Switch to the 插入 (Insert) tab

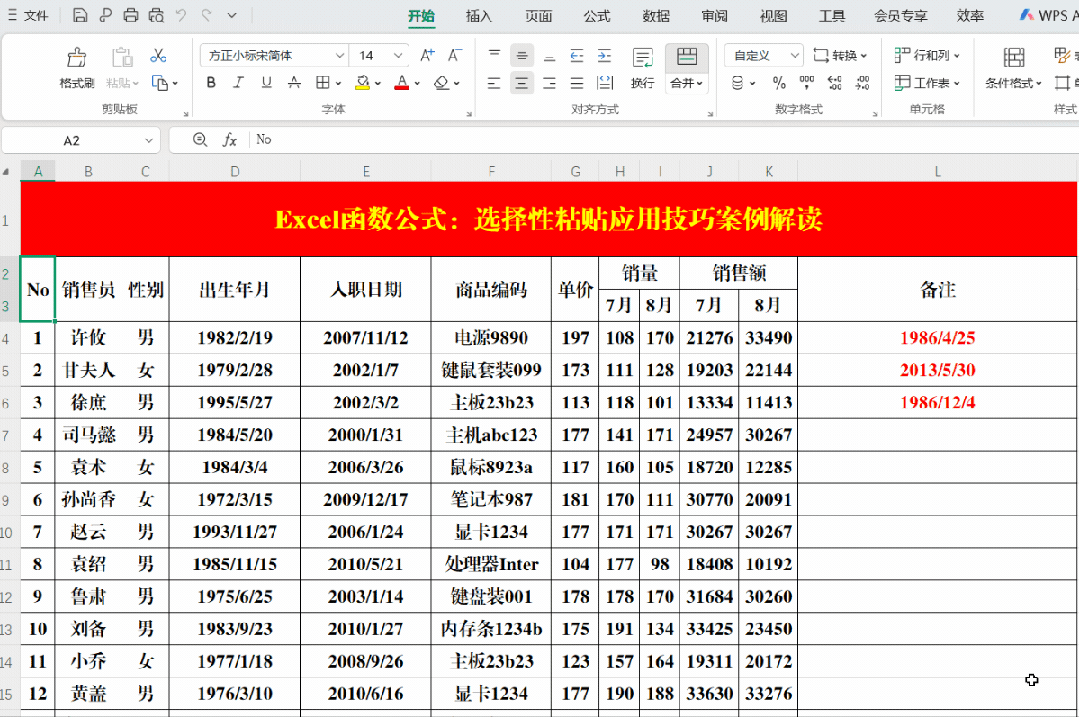[479, 16]
